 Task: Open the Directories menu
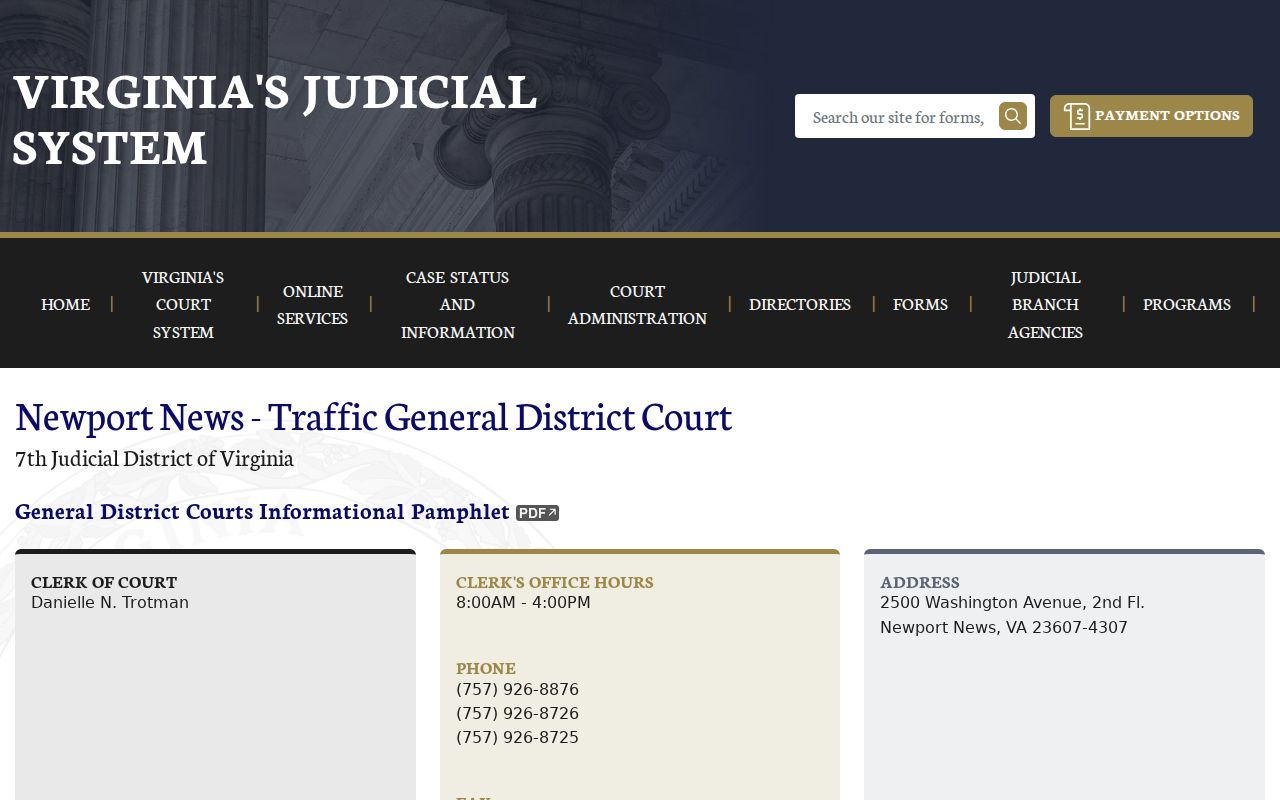(x=800, y=304)
